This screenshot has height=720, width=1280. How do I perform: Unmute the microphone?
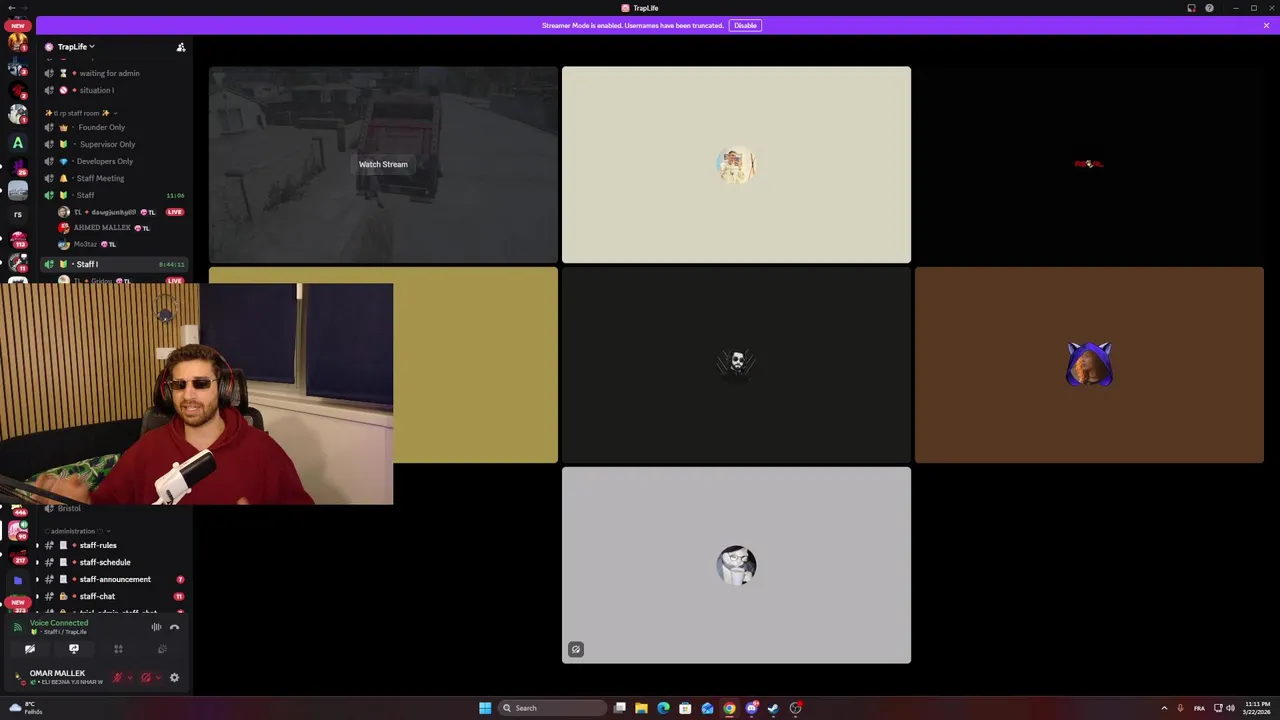117,678
